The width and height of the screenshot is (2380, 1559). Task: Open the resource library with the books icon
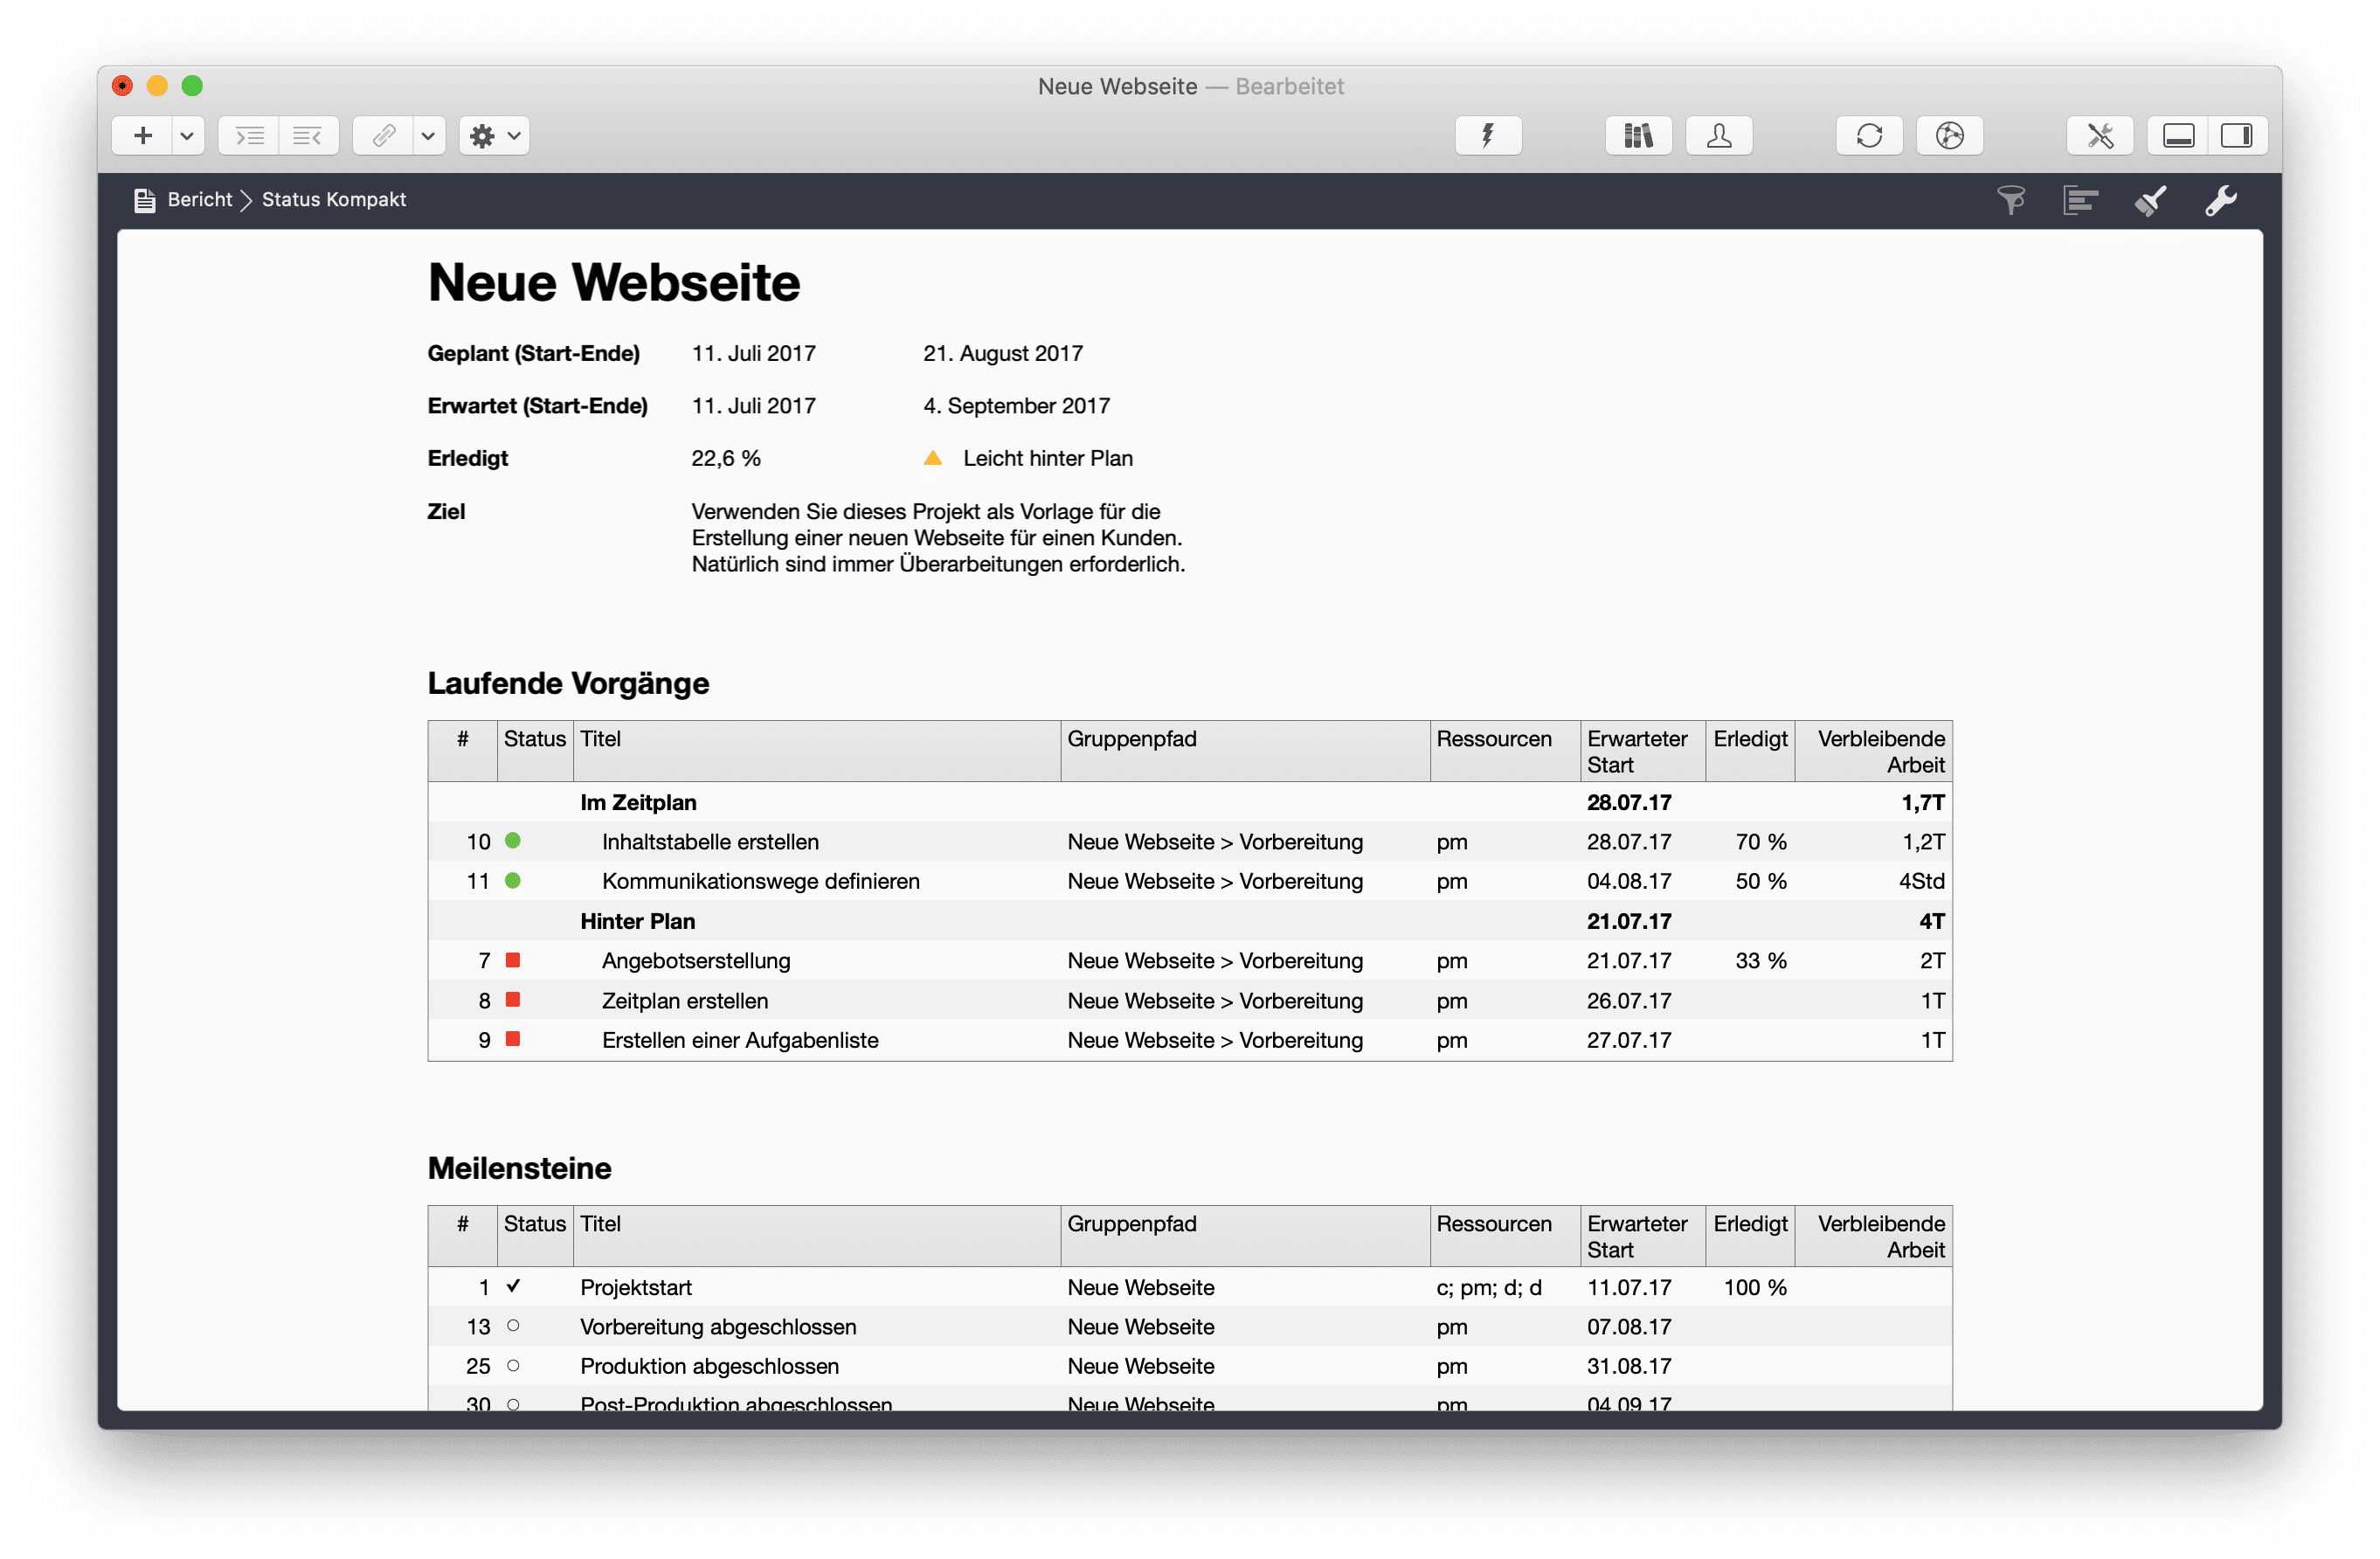1638,135
